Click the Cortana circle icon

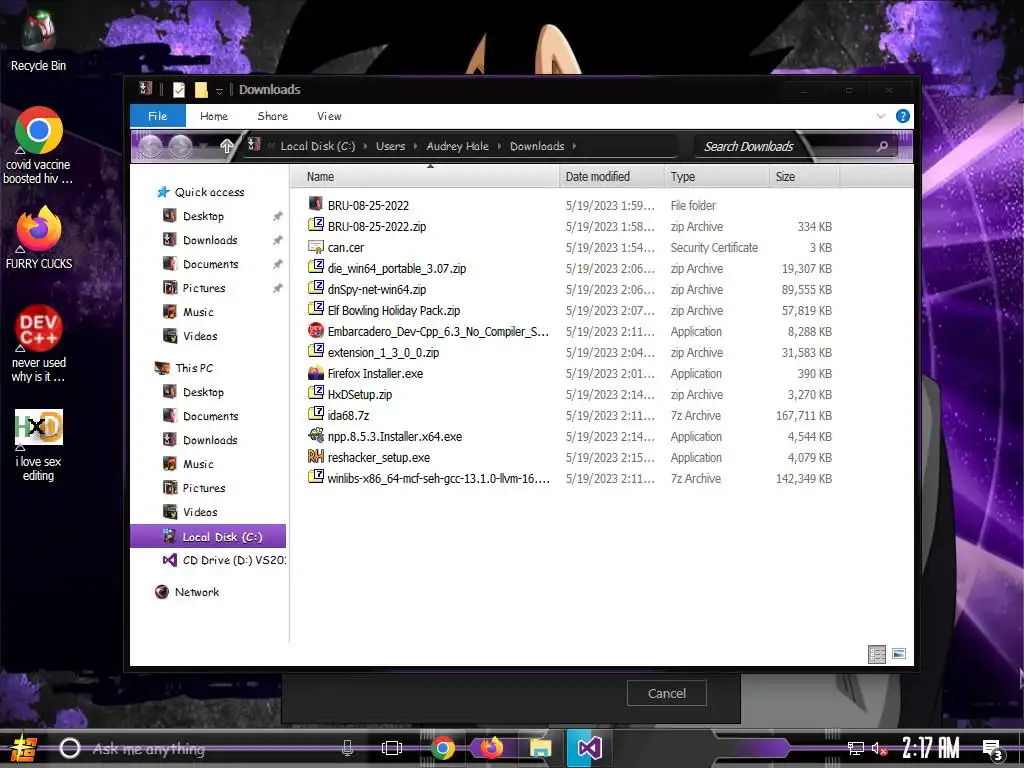pos(70,748)
